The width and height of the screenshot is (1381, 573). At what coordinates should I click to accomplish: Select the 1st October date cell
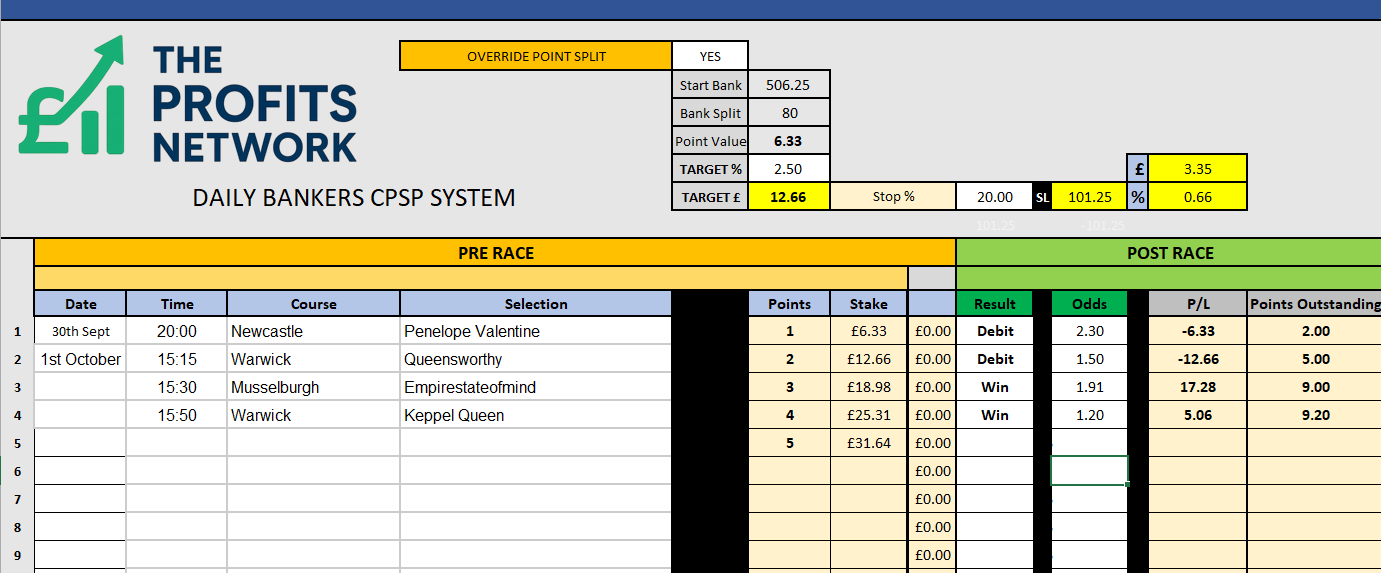(x=81, y=359)
